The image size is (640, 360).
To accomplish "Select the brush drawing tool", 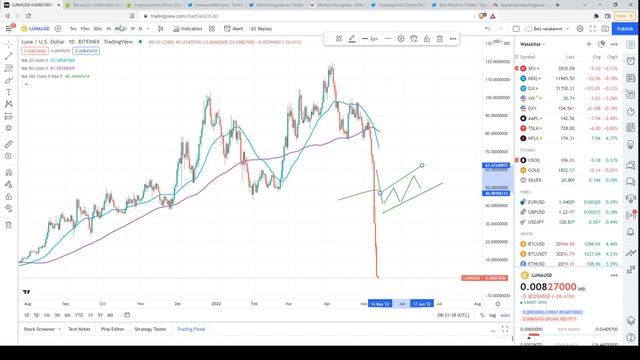I will pos(9,80).
